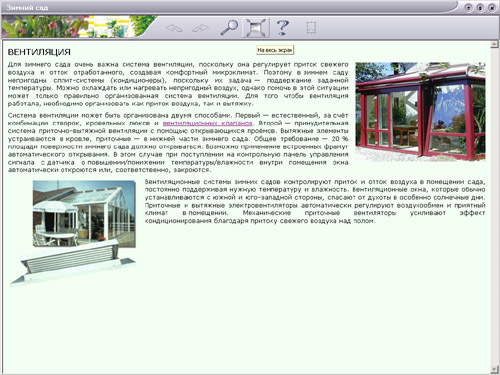Click the 'На весь экран' tooltip
The image size is (500, 375).
[x=275, y=50]
